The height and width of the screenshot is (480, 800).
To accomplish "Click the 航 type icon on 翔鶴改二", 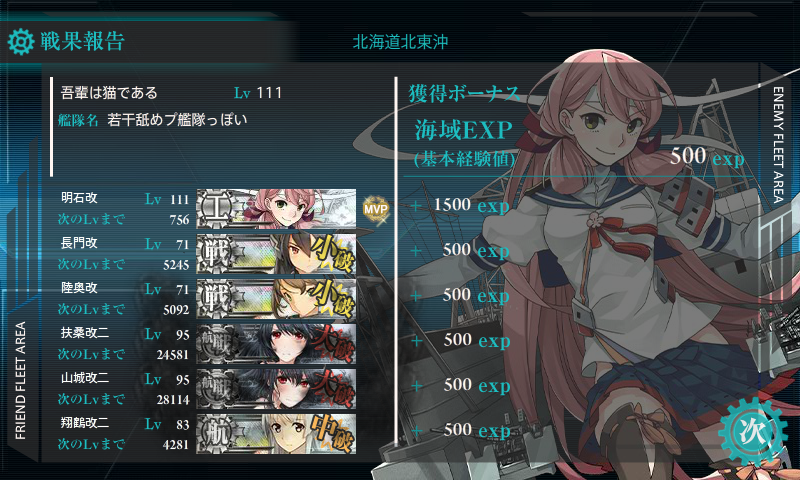I will pos(215,434).
